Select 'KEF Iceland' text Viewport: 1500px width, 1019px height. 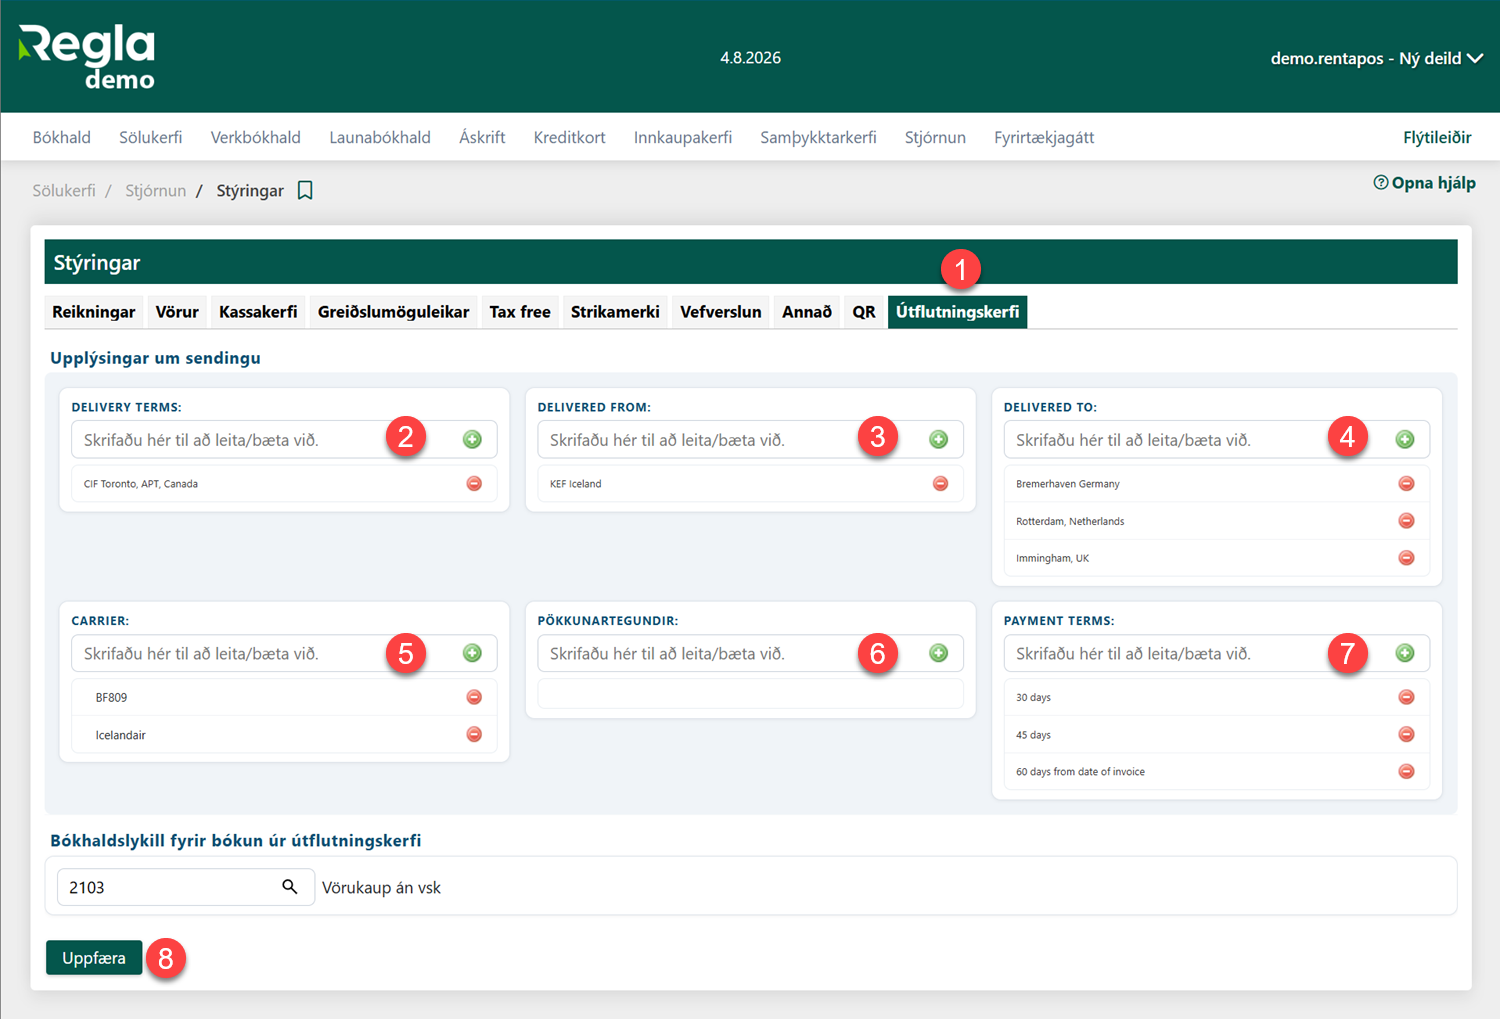576,484
